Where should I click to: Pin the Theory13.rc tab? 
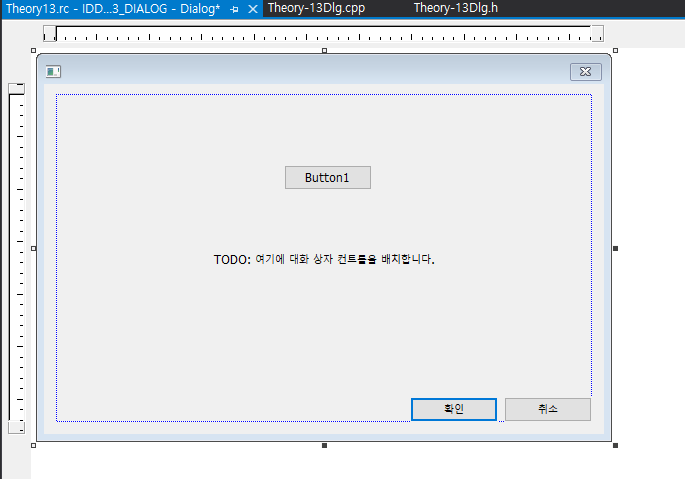[235, 9]
